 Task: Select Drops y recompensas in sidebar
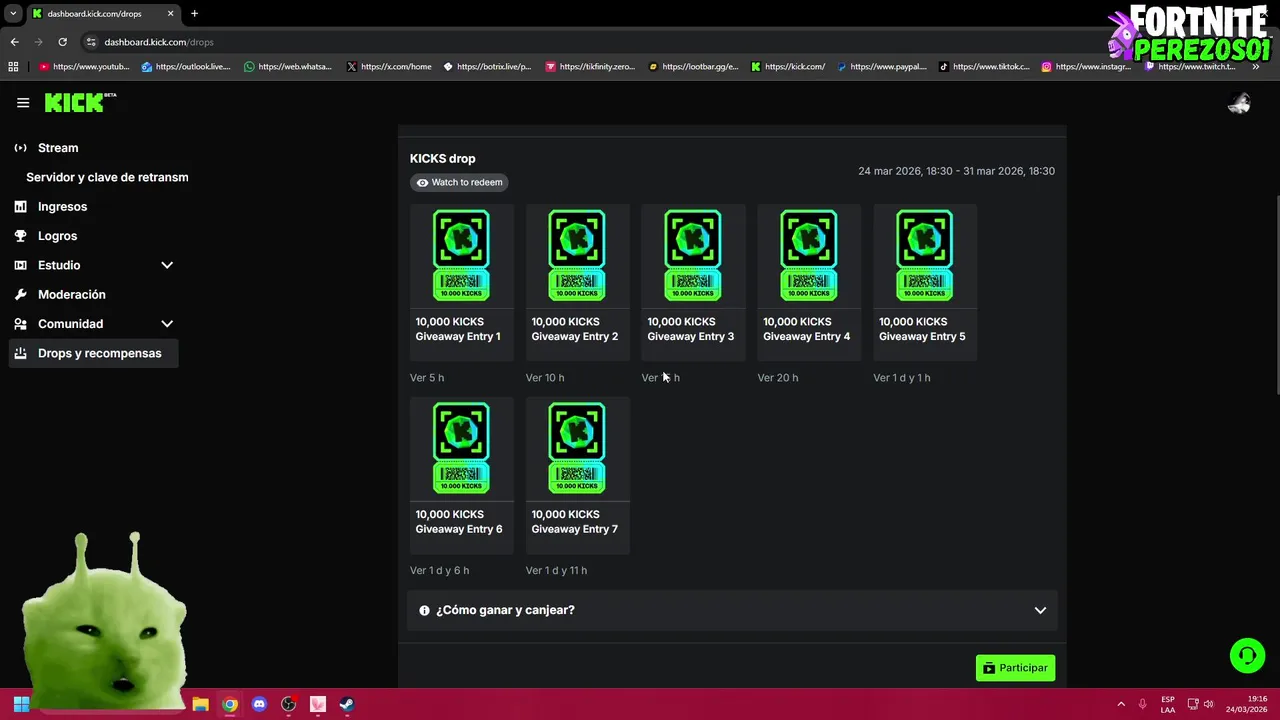click(x=93, y=353)
